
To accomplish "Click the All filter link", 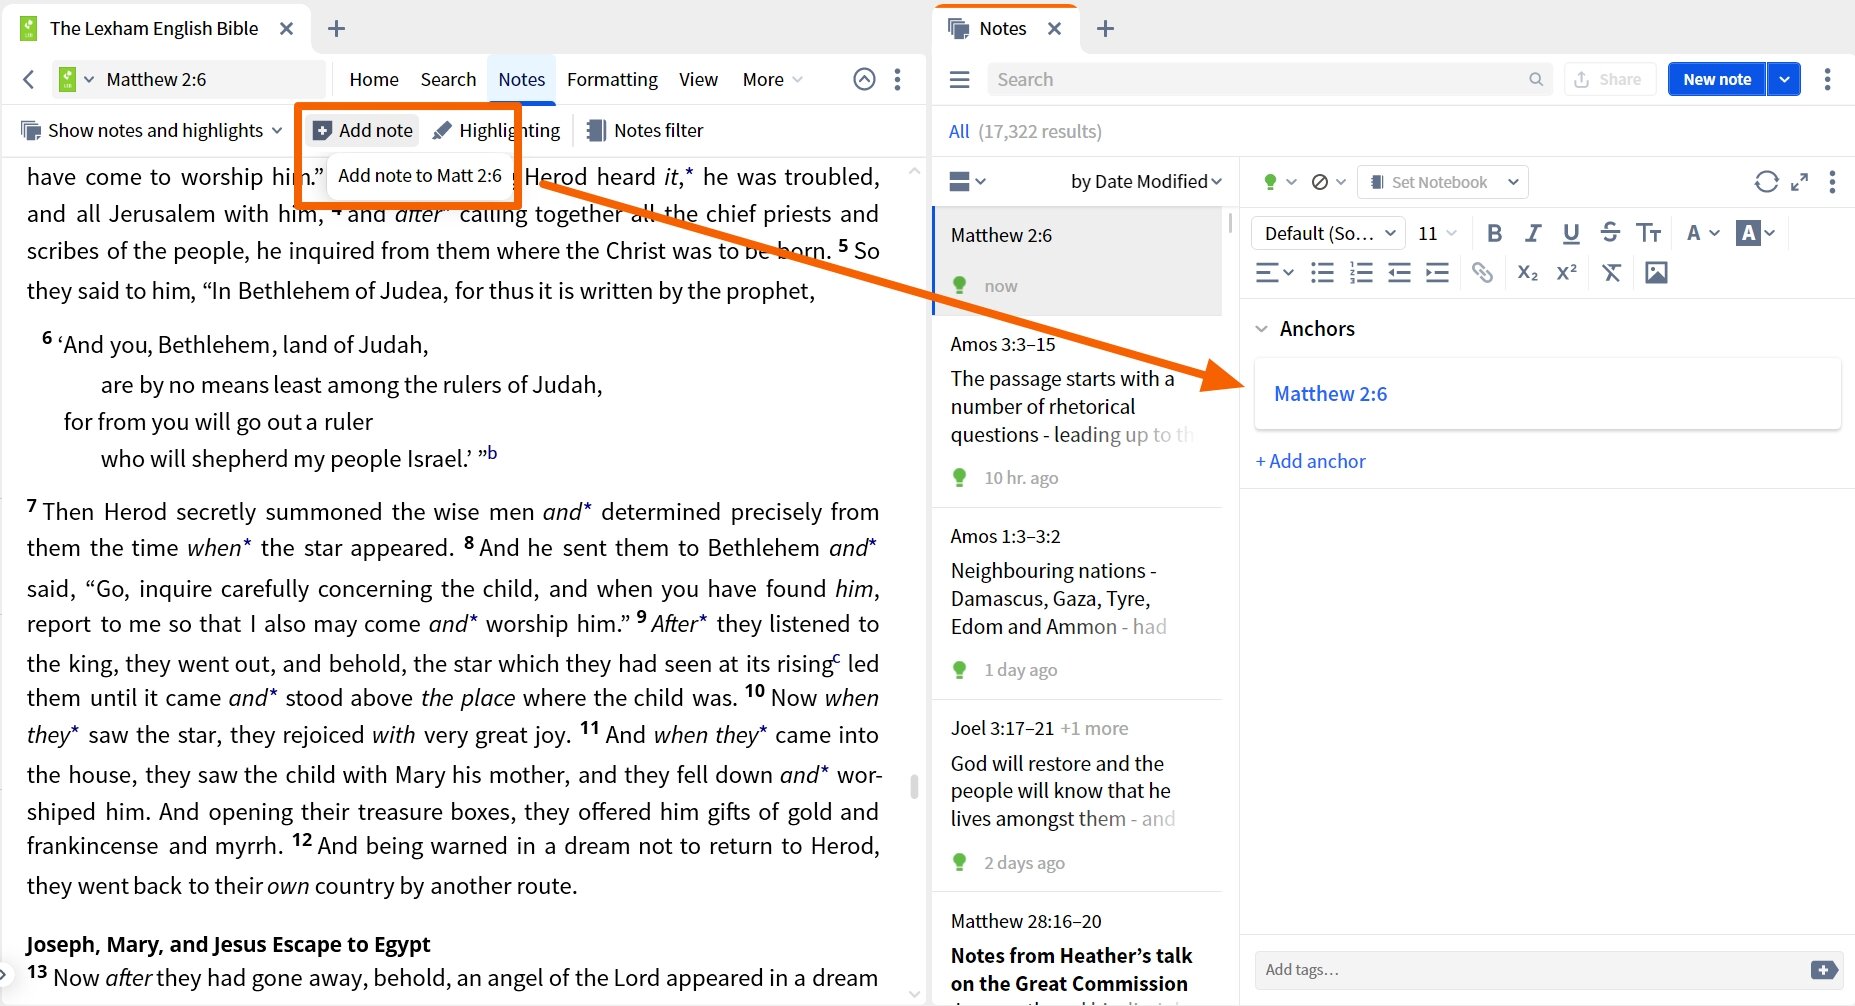I will click(x=959, y=131).
